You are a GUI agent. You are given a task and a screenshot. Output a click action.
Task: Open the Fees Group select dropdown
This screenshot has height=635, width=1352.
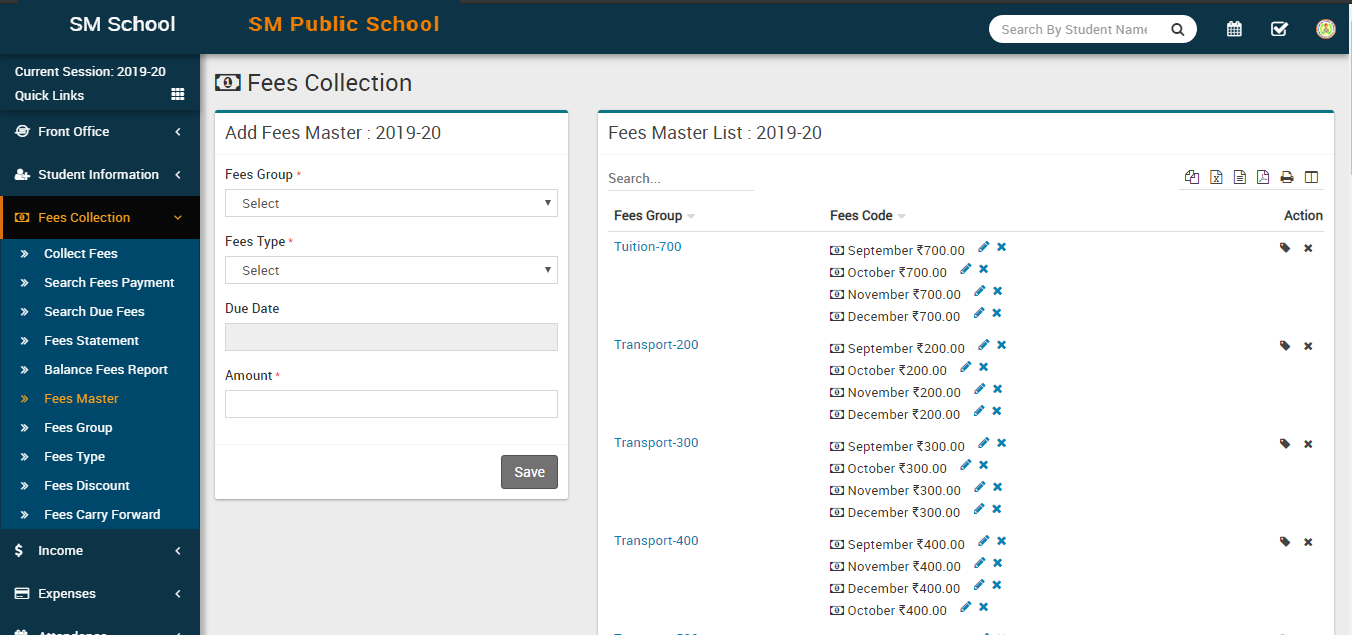[x=391, y=203]
